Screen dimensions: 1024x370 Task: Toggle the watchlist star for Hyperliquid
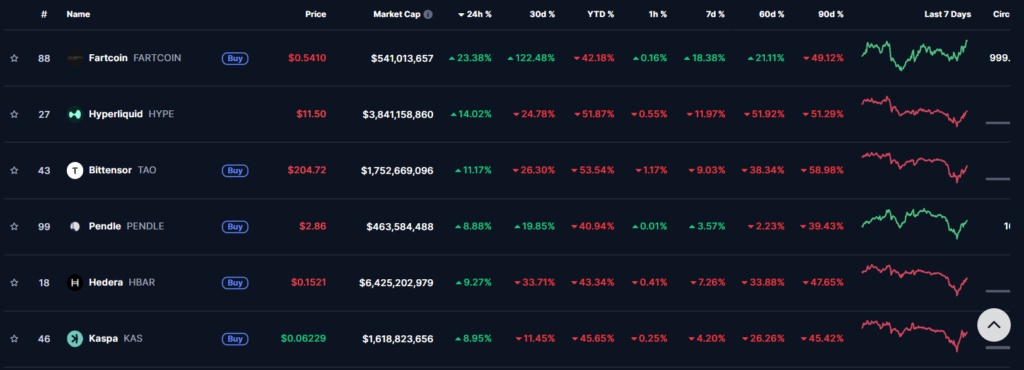[14, 114]
